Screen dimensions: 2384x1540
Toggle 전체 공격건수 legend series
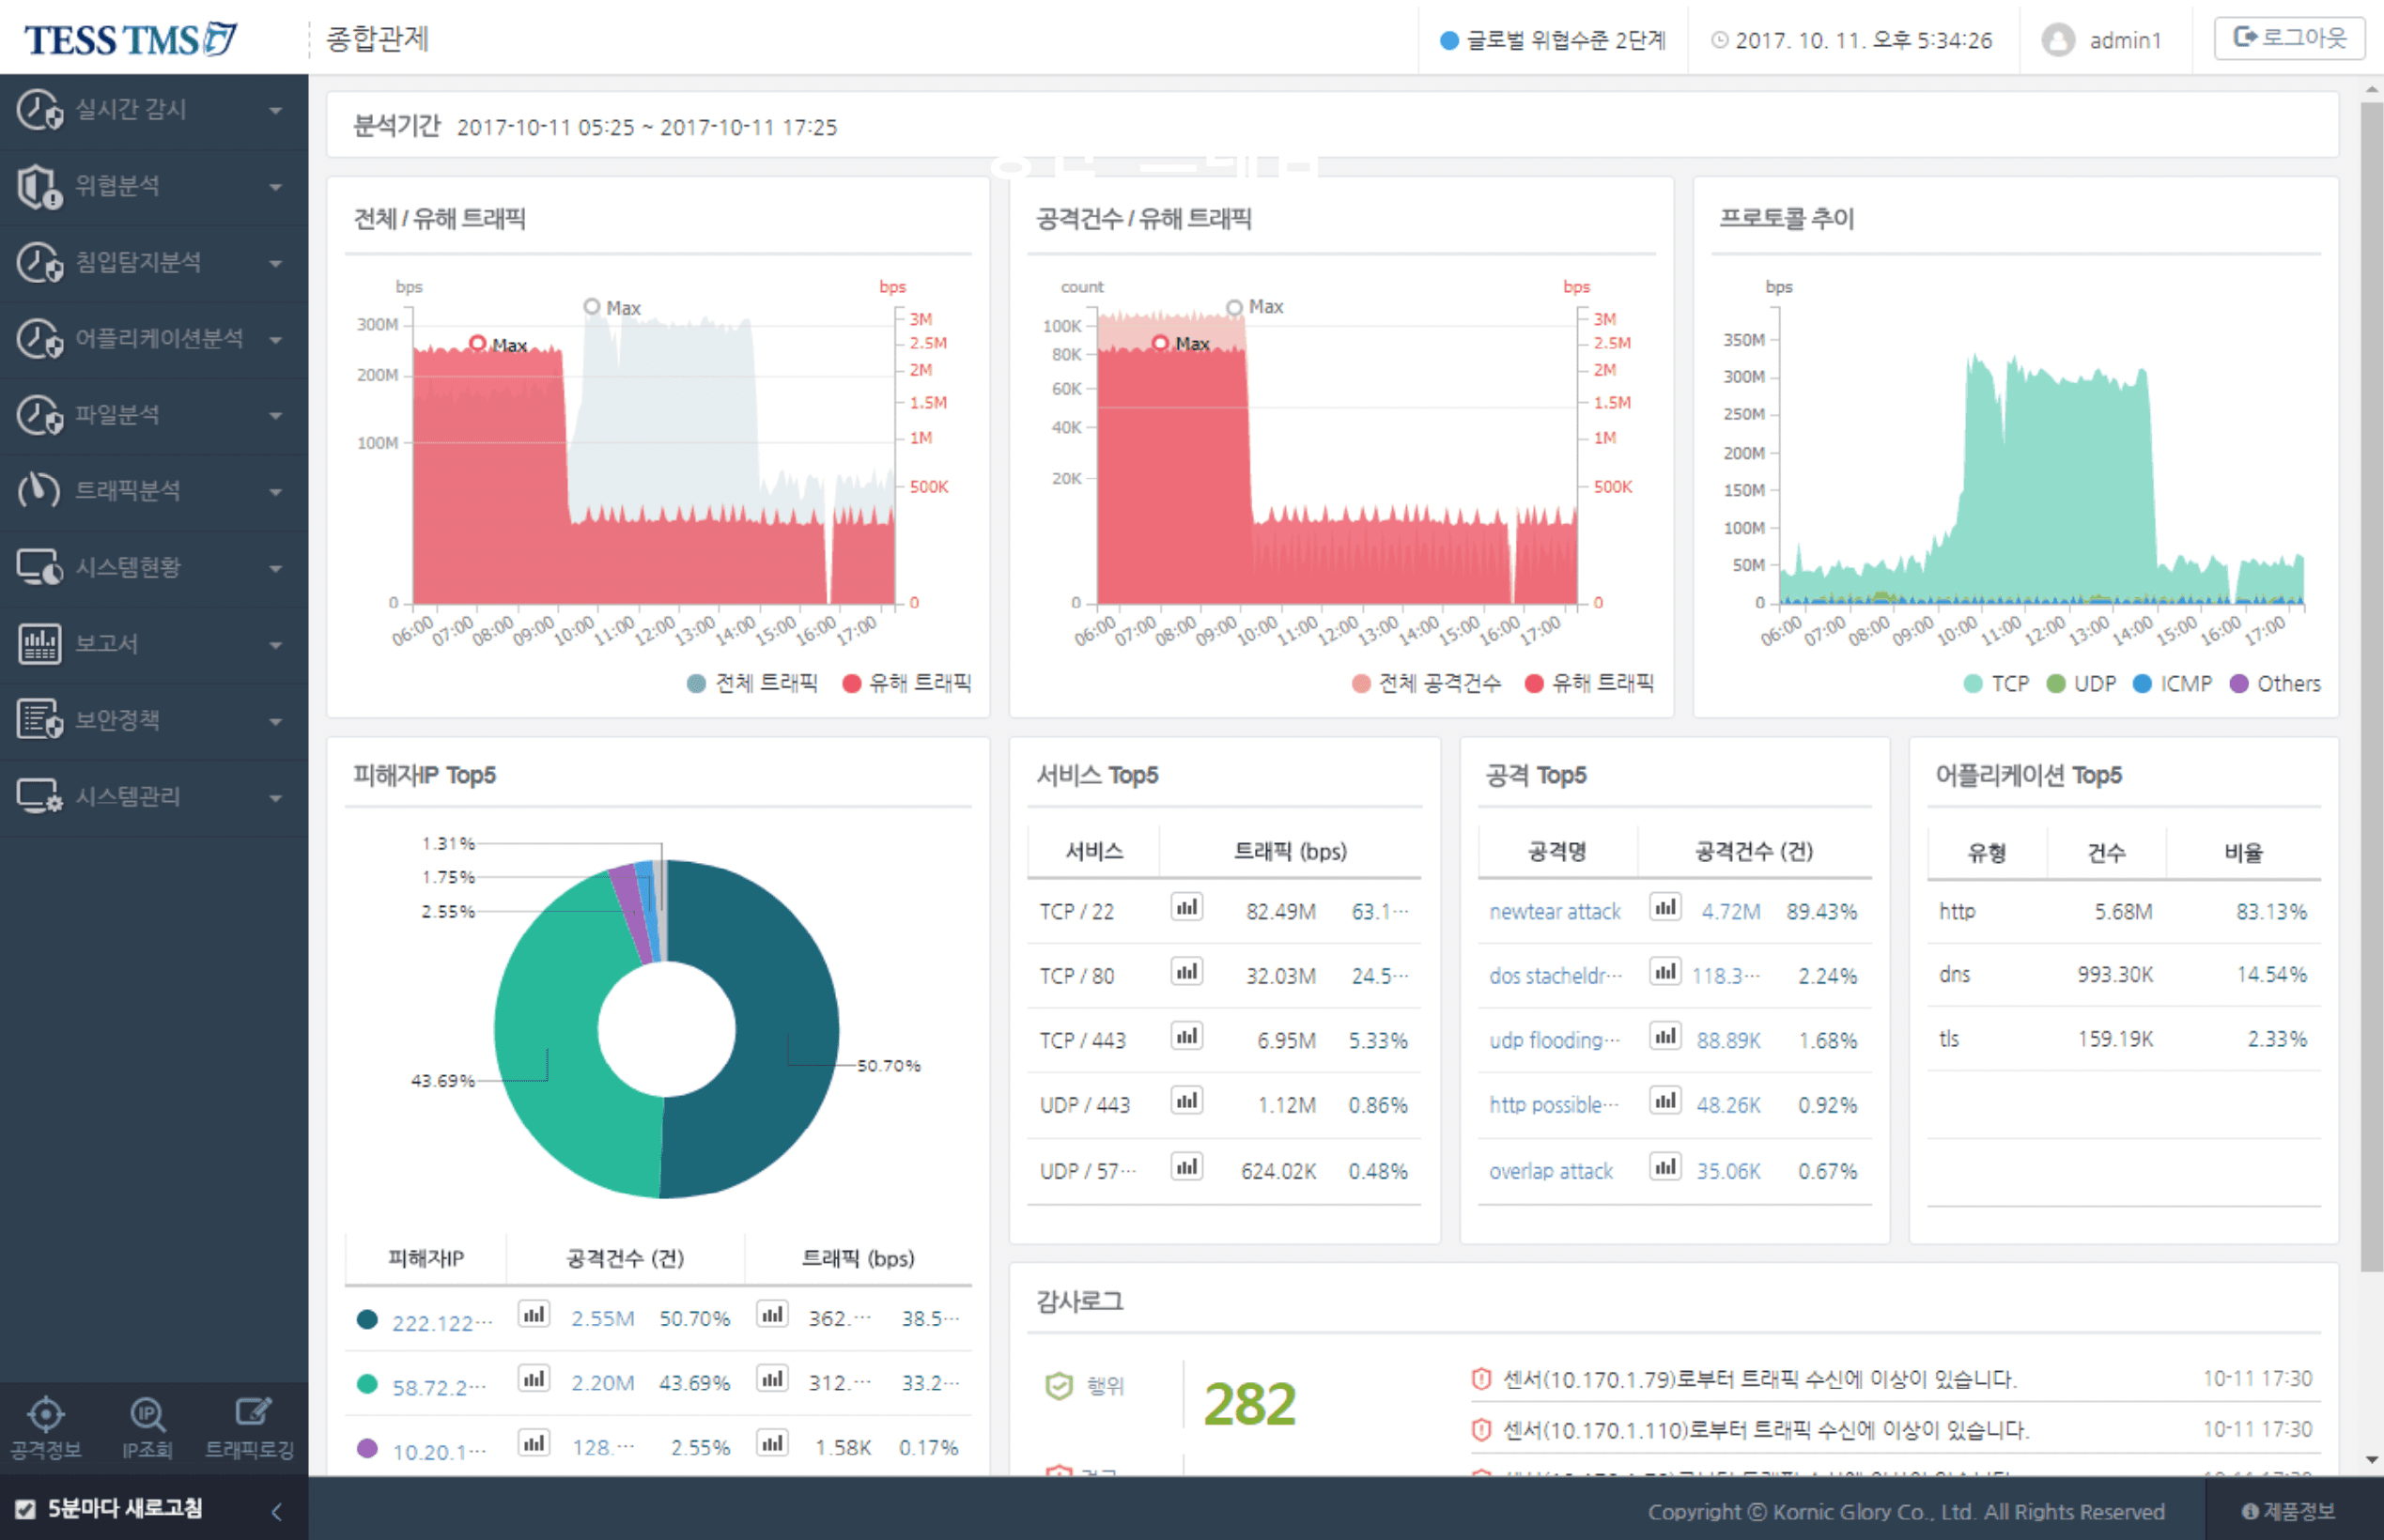(1427, 683)
